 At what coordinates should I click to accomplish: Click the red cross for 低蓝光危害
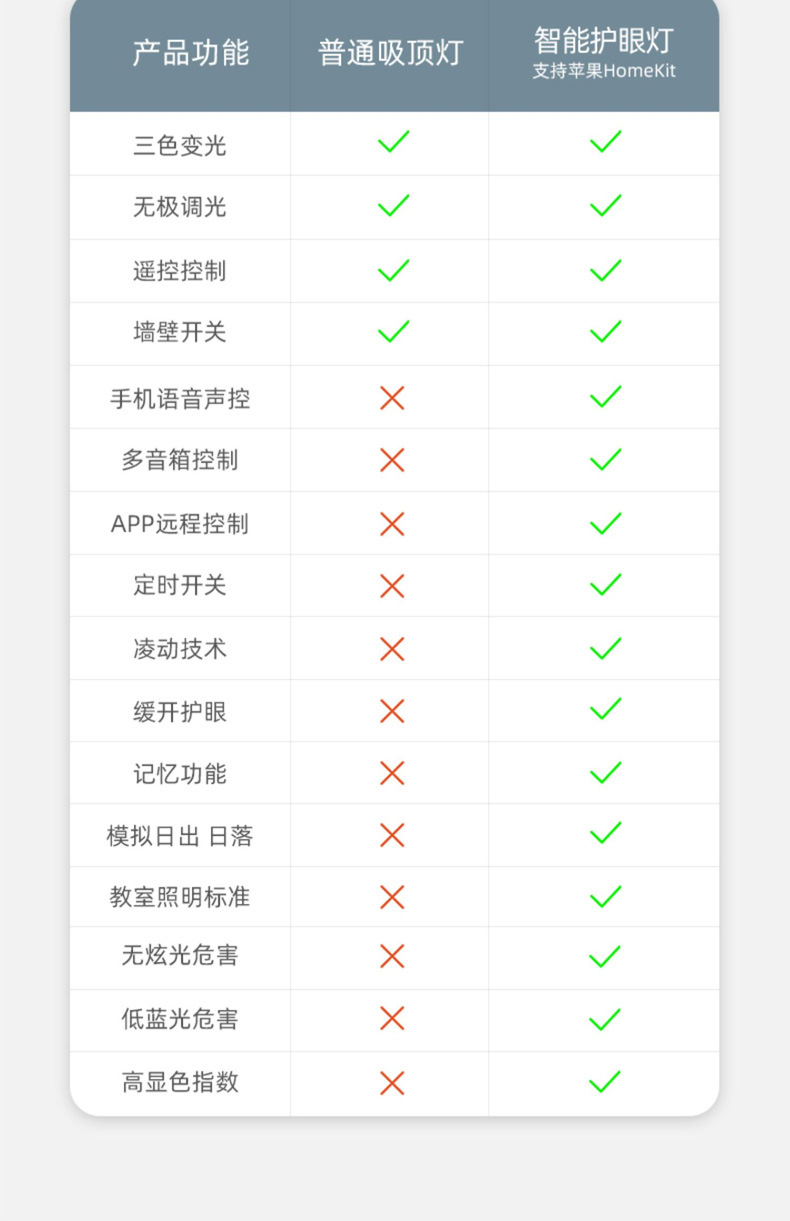pos(392,1019)
